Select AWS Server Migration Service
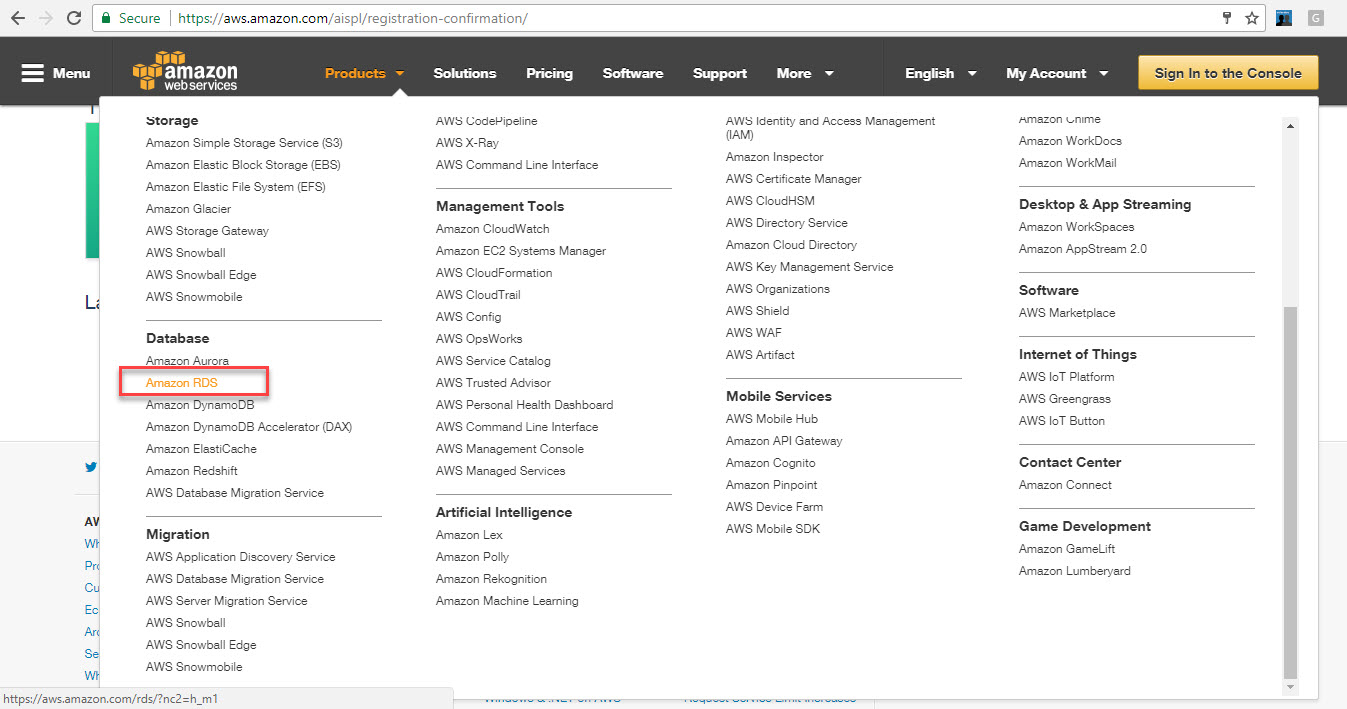This screenshot has width=1347, height=709. point(227,601)
